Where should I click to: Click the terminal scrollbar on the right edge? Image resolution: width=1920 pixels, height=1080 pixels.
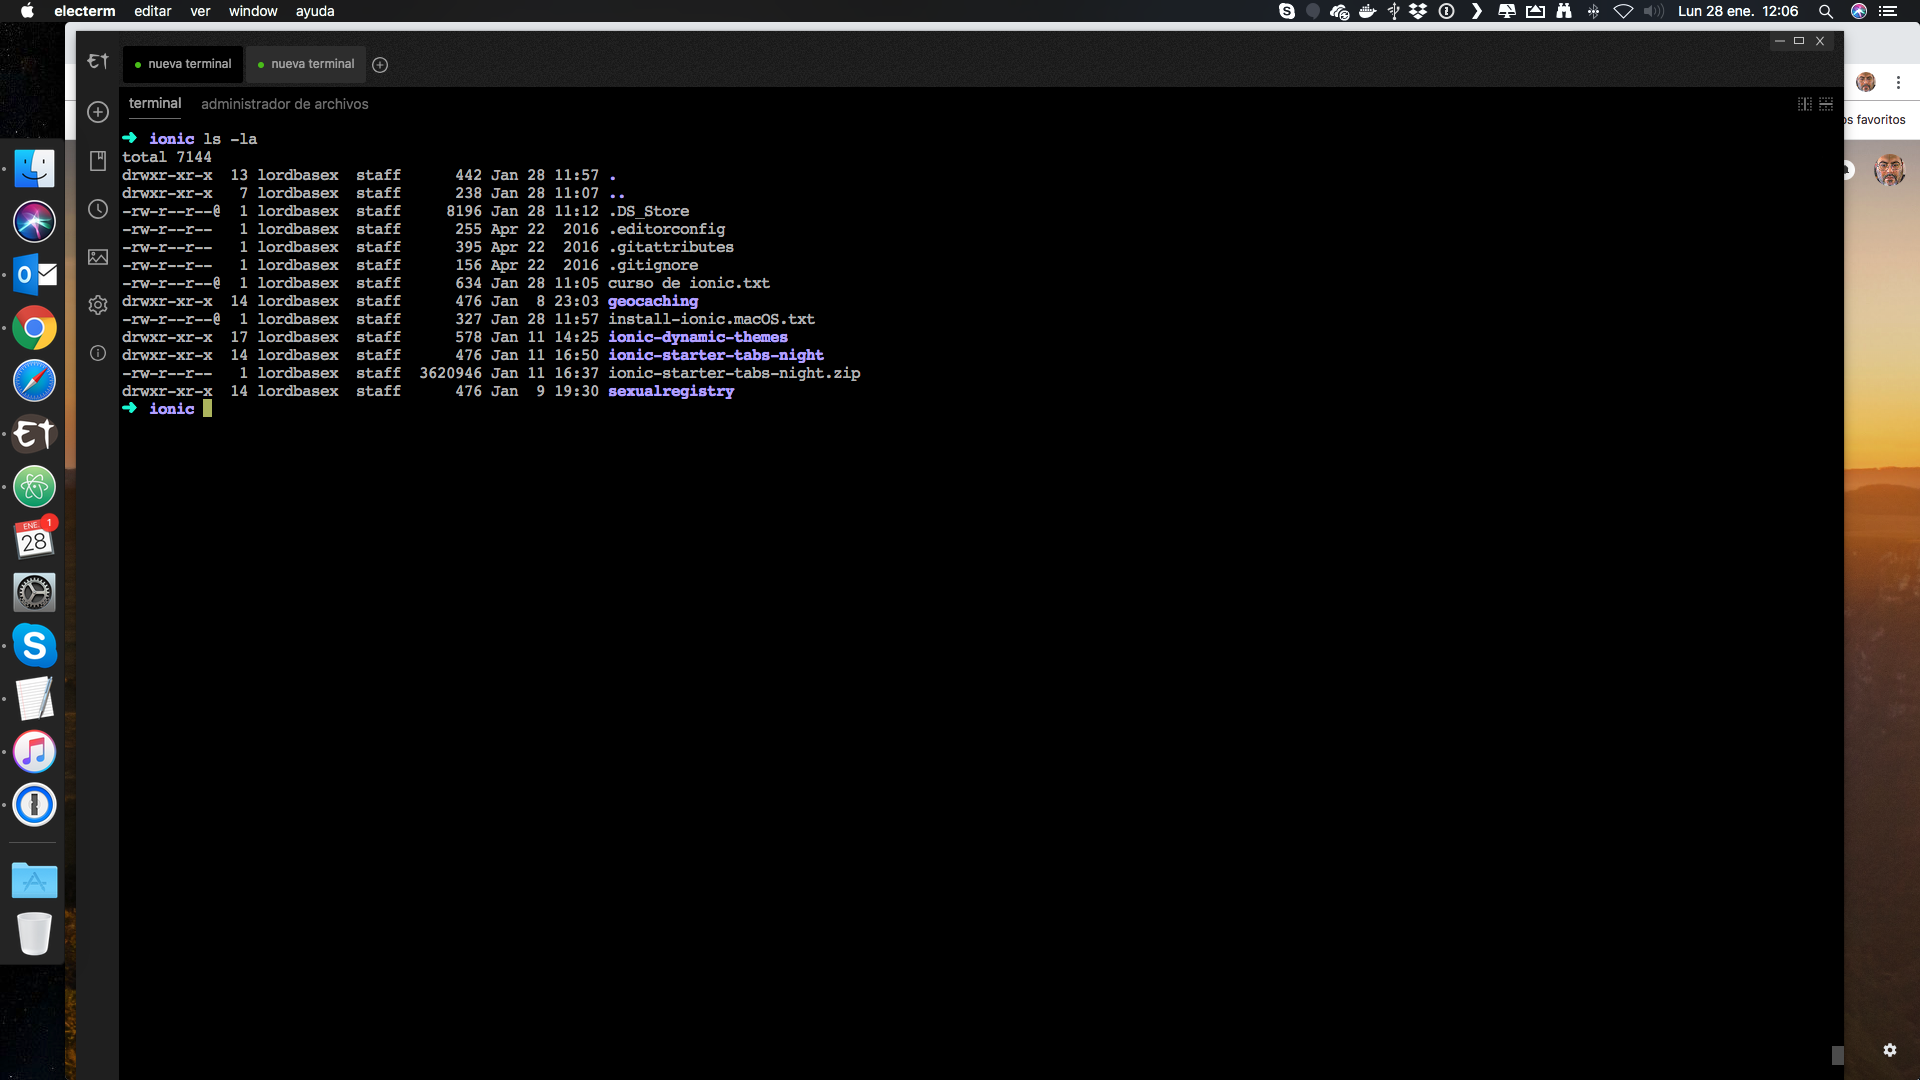click(1838, 1055)
